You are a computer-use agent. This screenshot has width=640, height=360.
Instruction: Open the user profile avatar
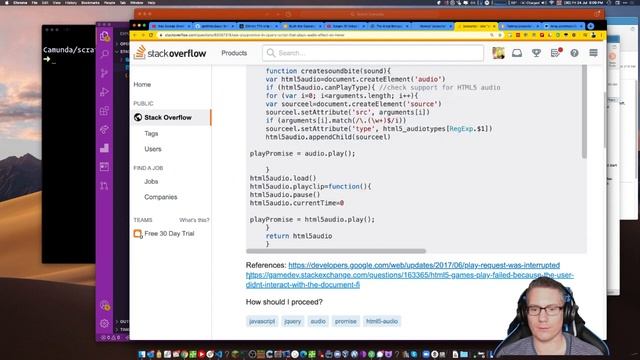(498, 53)
